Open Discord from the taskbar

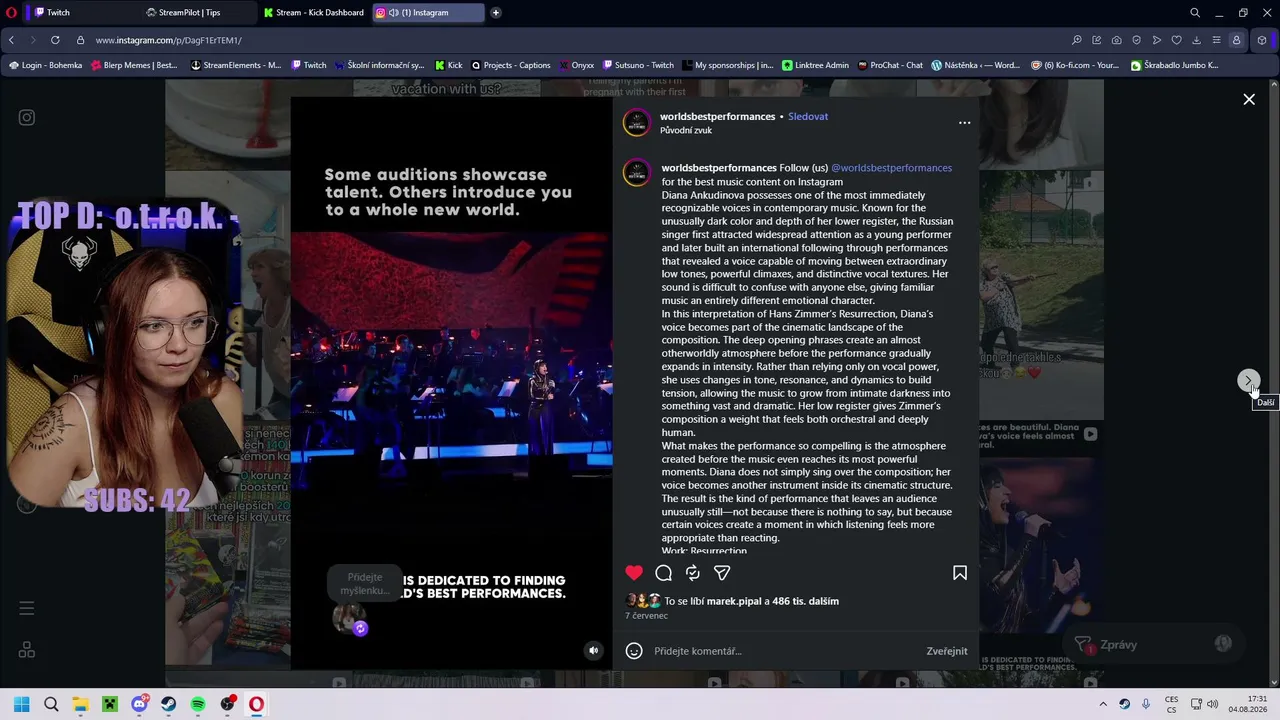[139, 704]
